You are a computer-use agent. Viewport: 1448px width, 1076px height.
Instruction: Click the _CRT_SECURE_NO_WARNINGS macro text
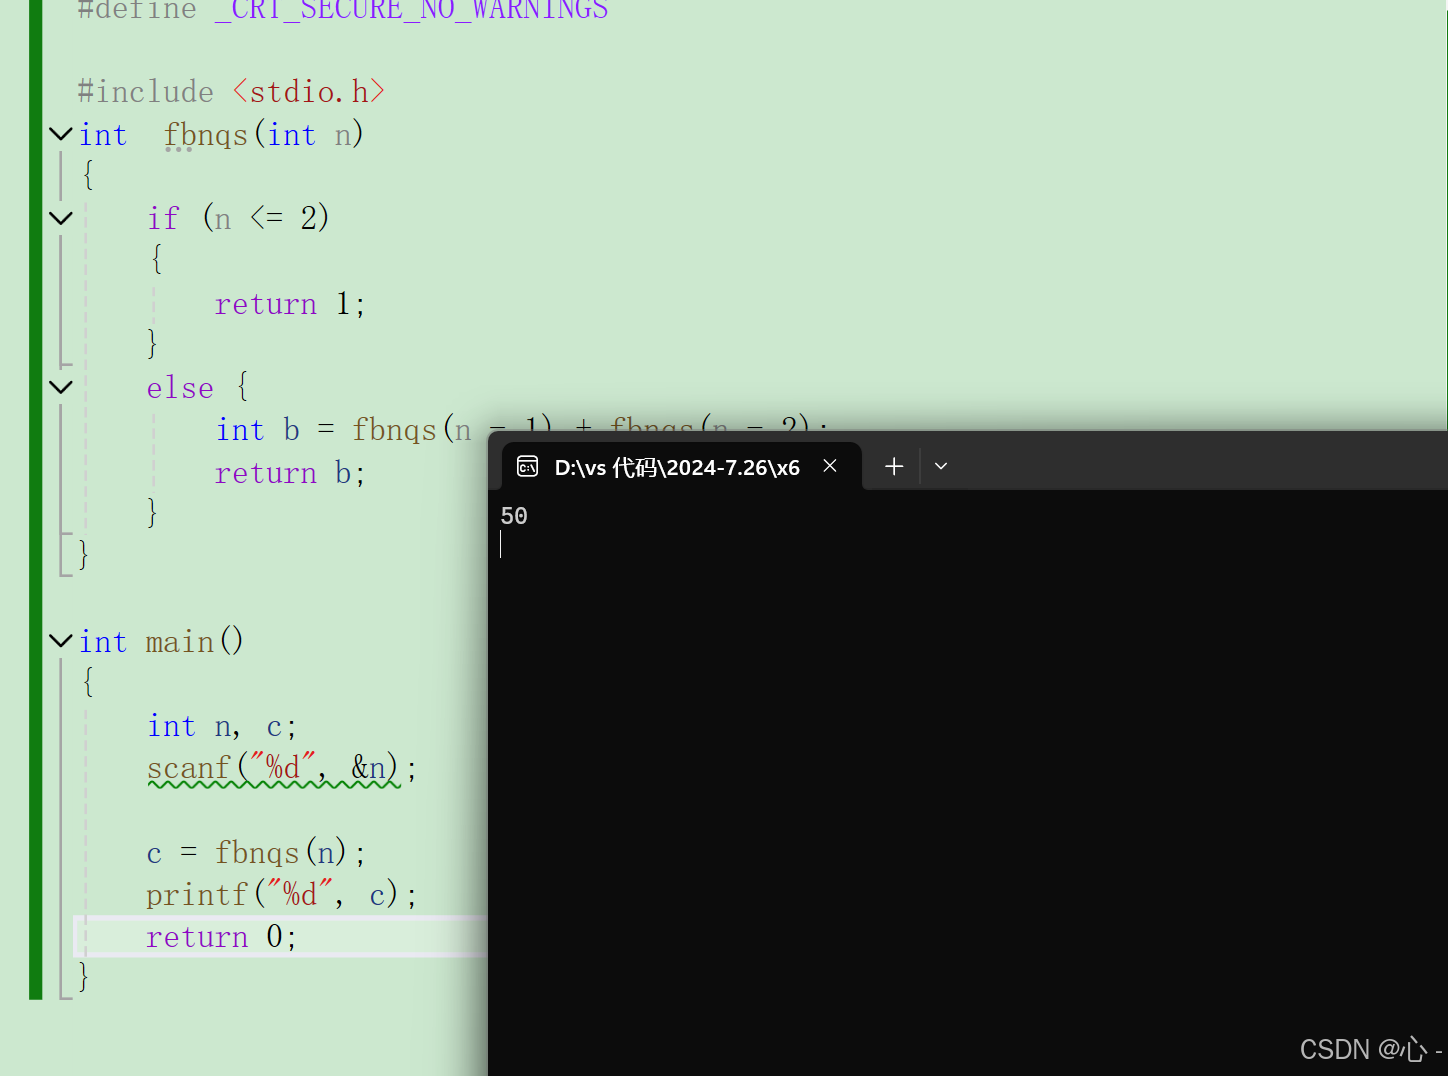[411, 10]
